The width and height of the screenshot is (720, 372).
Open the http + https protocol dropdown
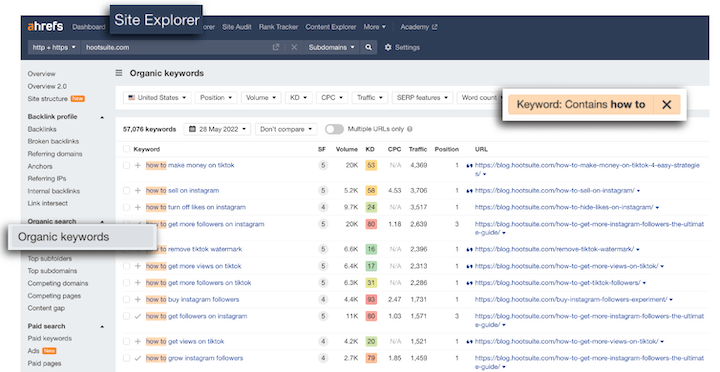click(54, 47)
